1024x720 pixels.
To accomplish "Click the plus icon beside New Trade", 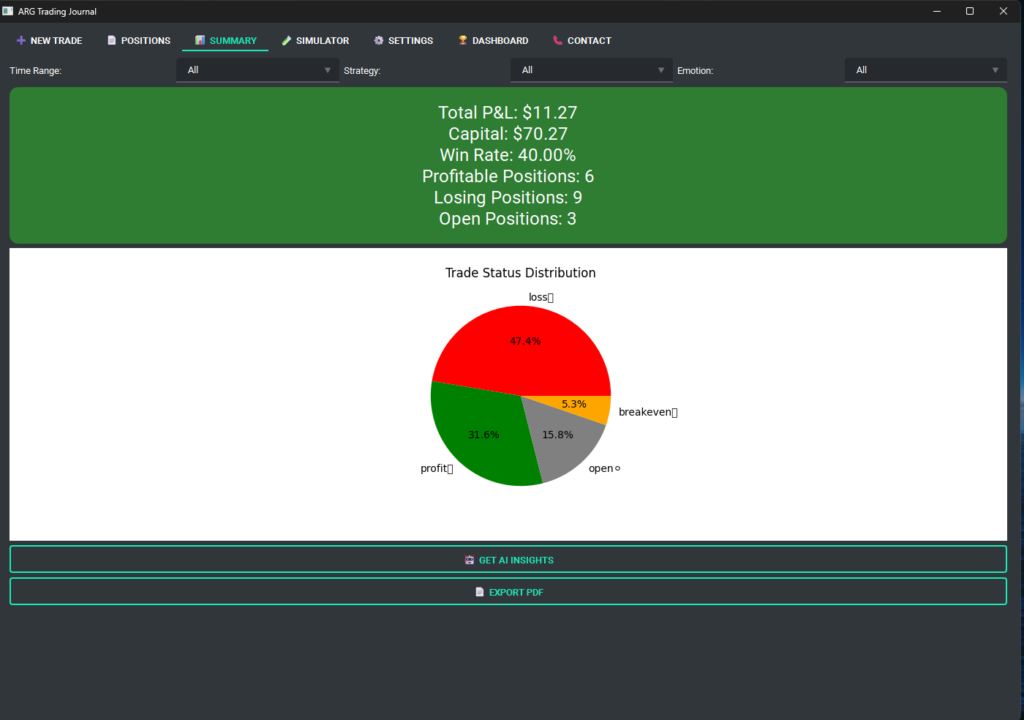I will click(21, 41).
